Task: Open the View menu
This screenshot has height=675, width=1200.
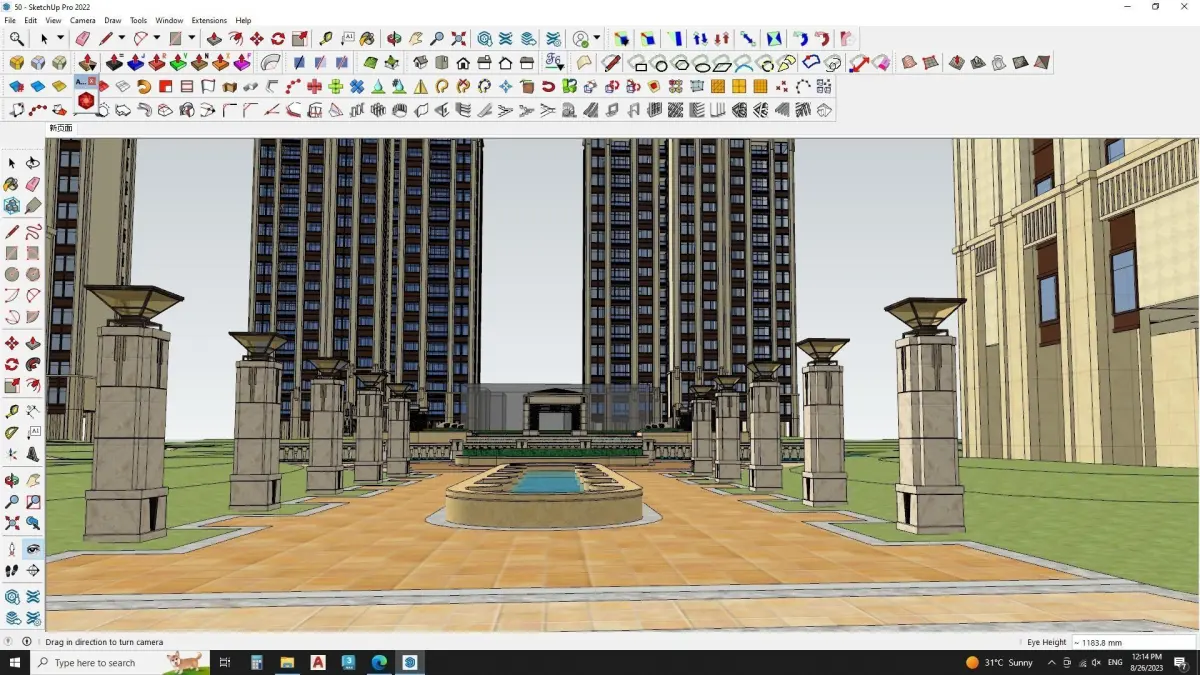Action: coord(53,20)
